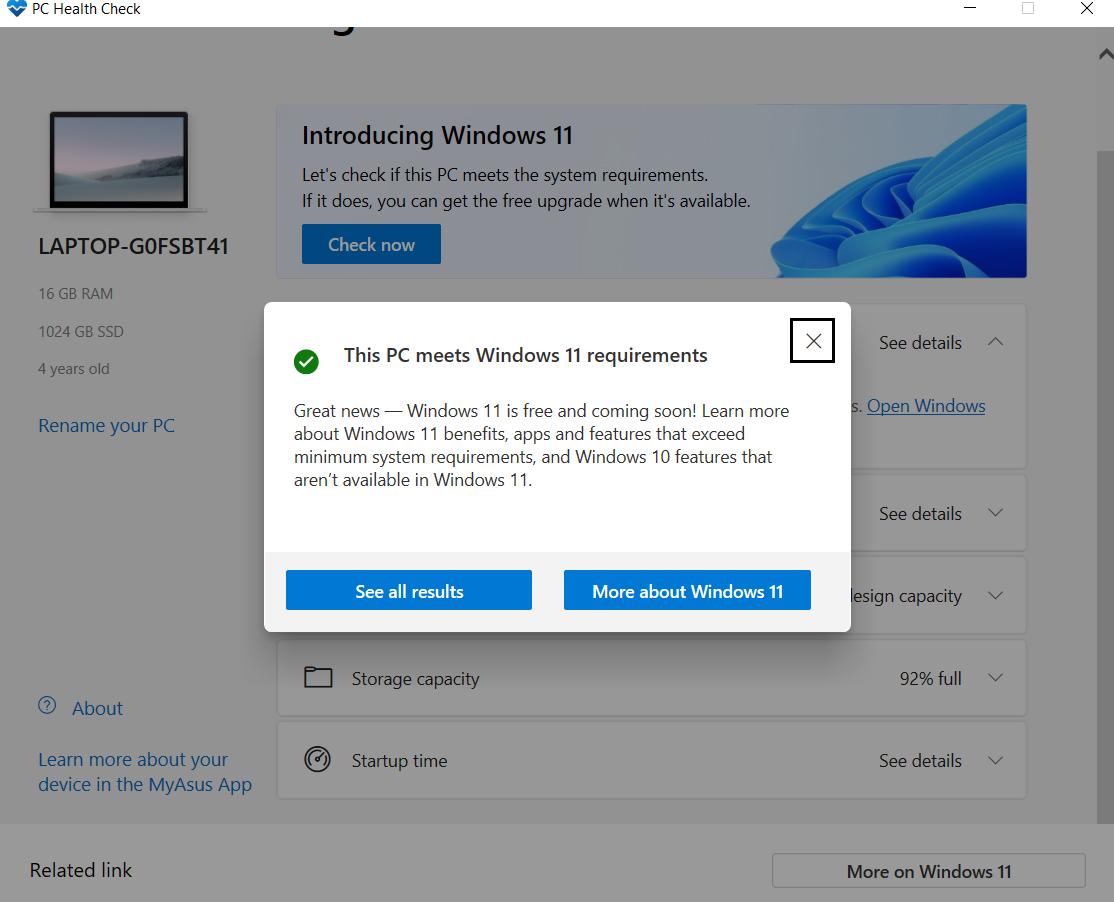Click See all results button
Viewport: 1114px width, 902px height.
[409, 590]
